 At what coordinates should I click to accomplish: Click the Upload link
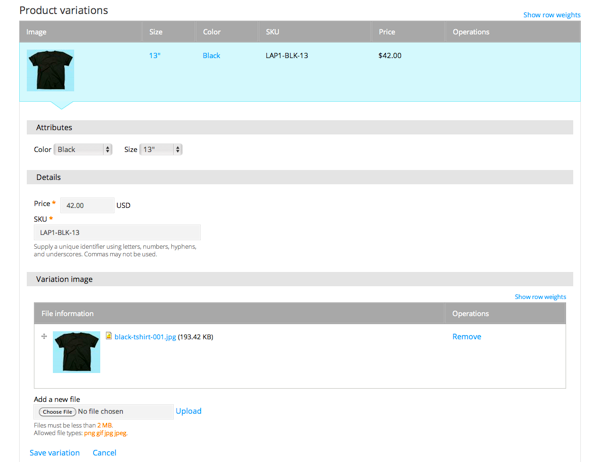(188, 411)
